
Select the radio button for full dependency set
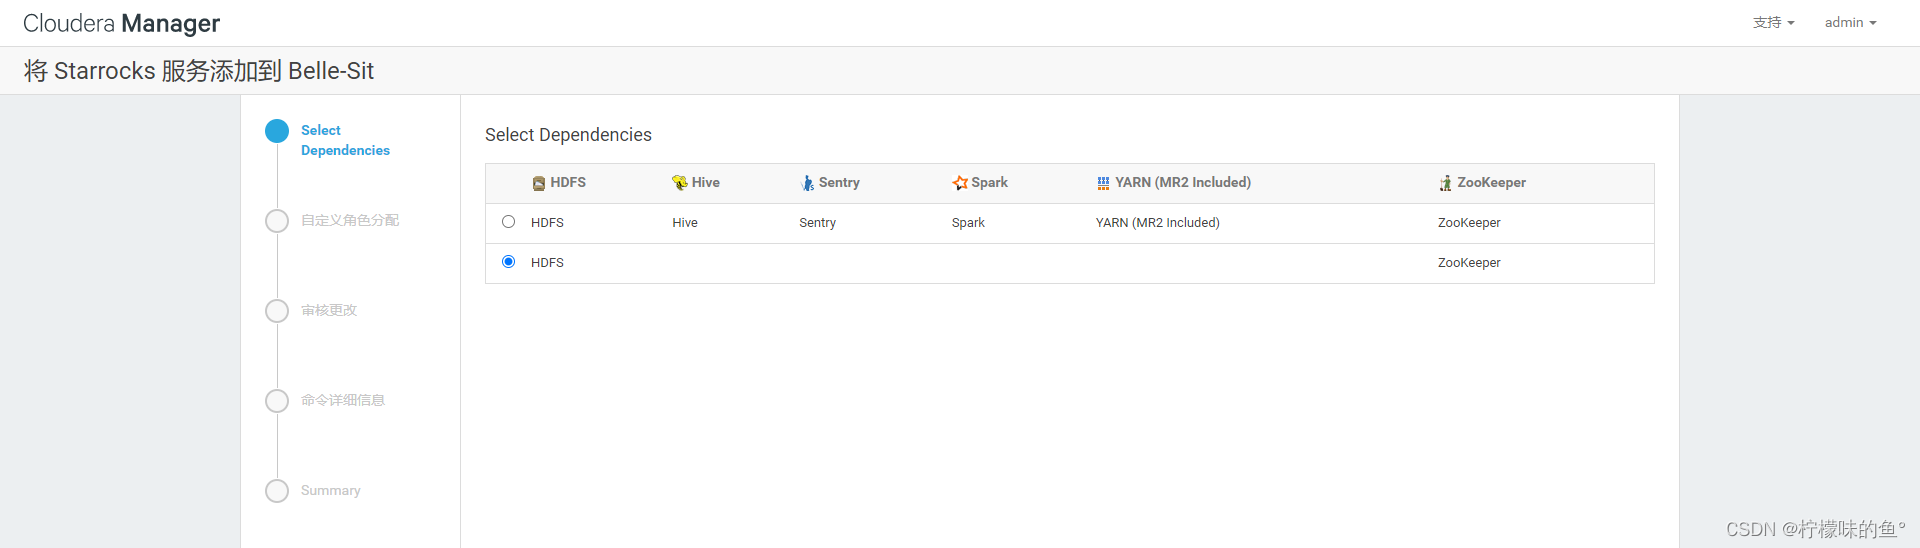coord(509,222)
